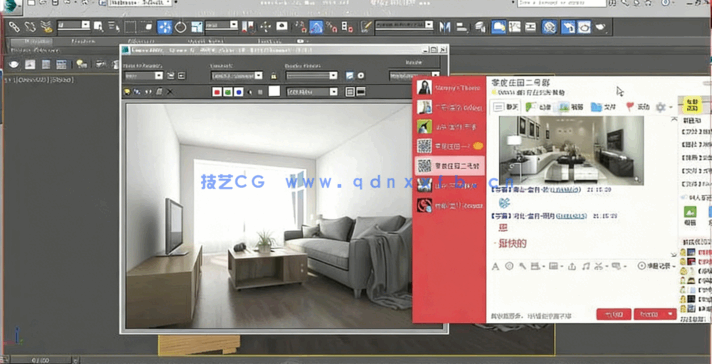Open 消息记录 message history

(657, 266)
